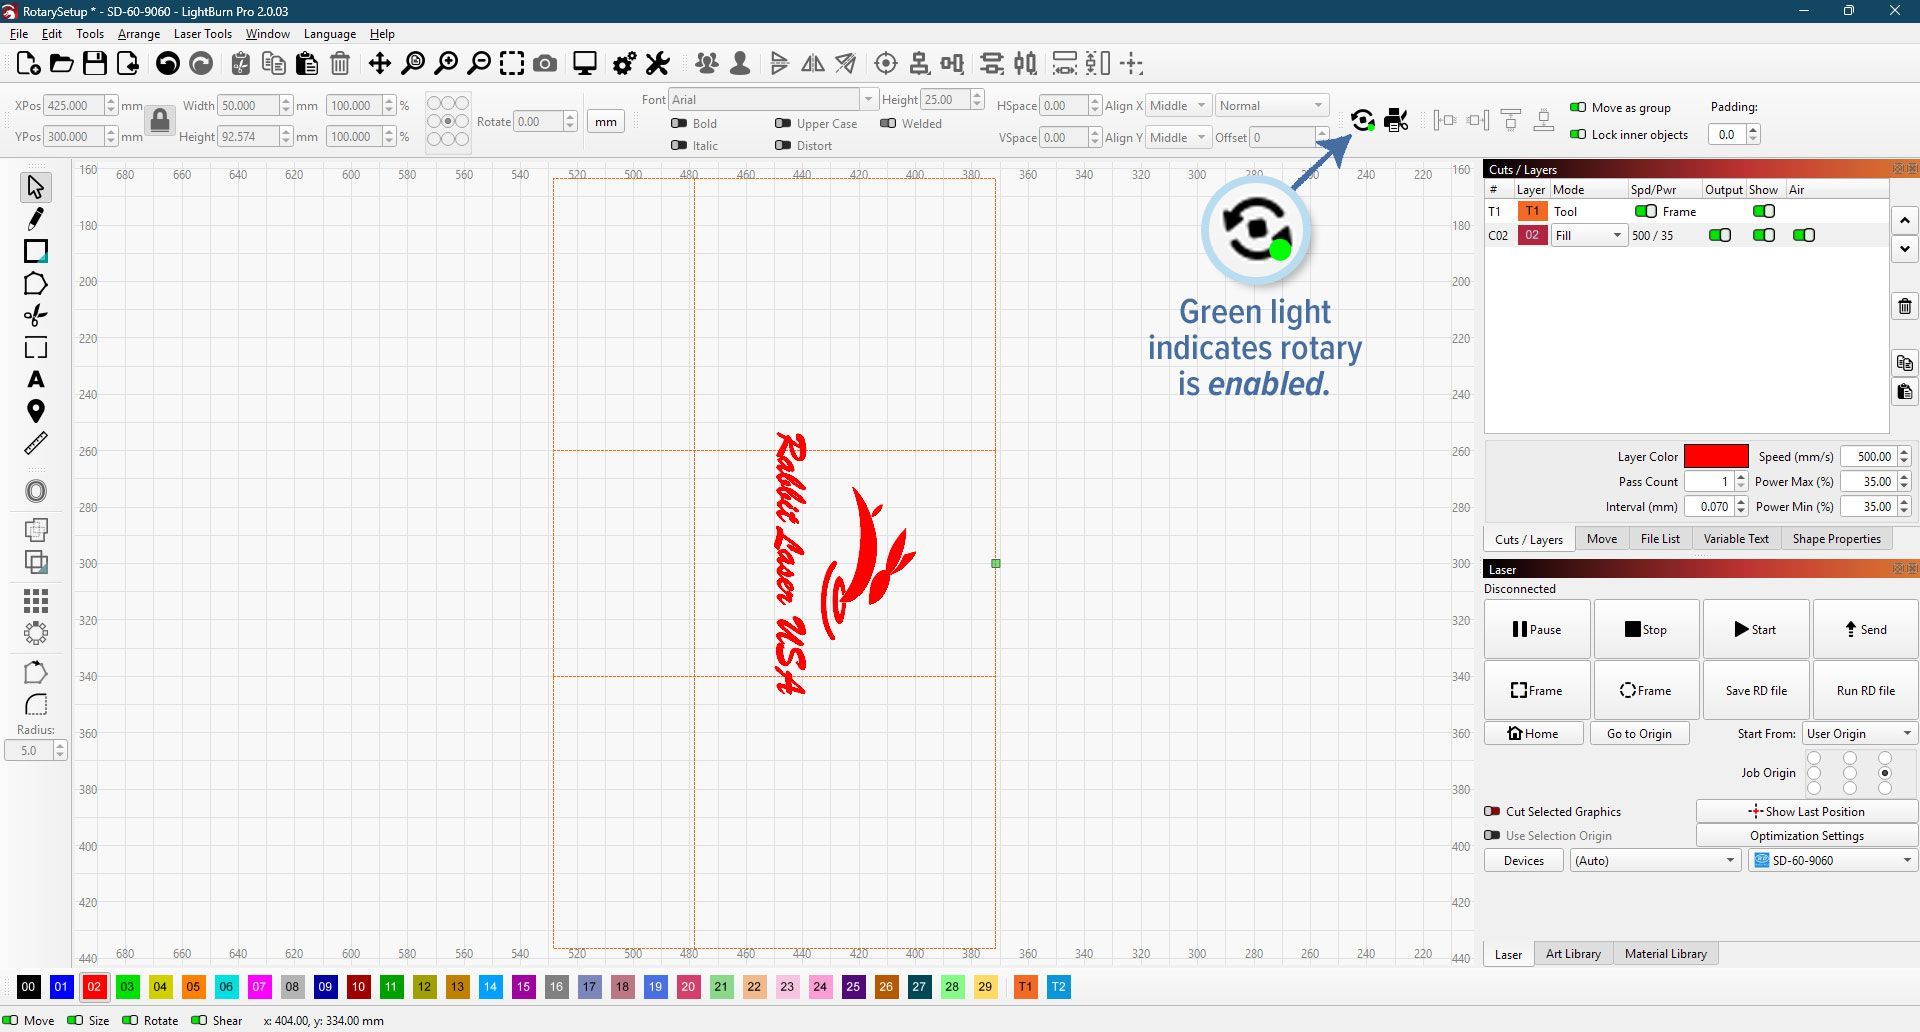
Task: Delete the selected layer with trash icon
Action: pos(1905,307)
